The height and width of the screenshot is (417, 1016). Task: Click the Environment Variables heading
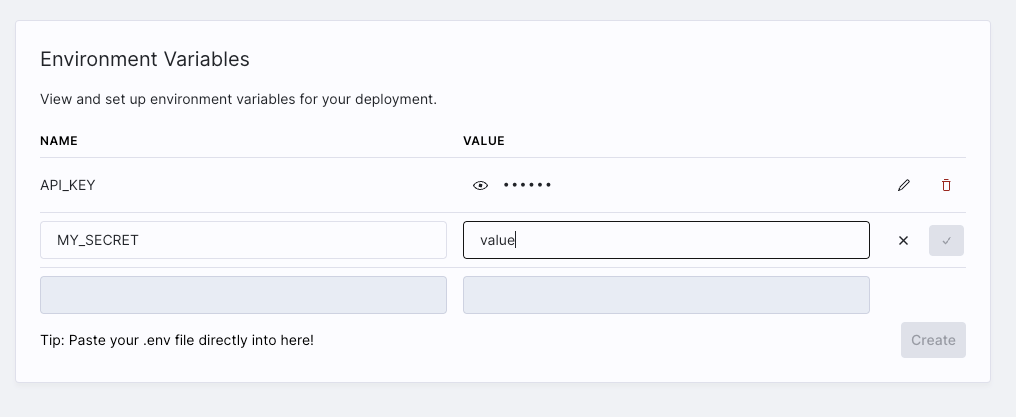click(x=144, y=59)
